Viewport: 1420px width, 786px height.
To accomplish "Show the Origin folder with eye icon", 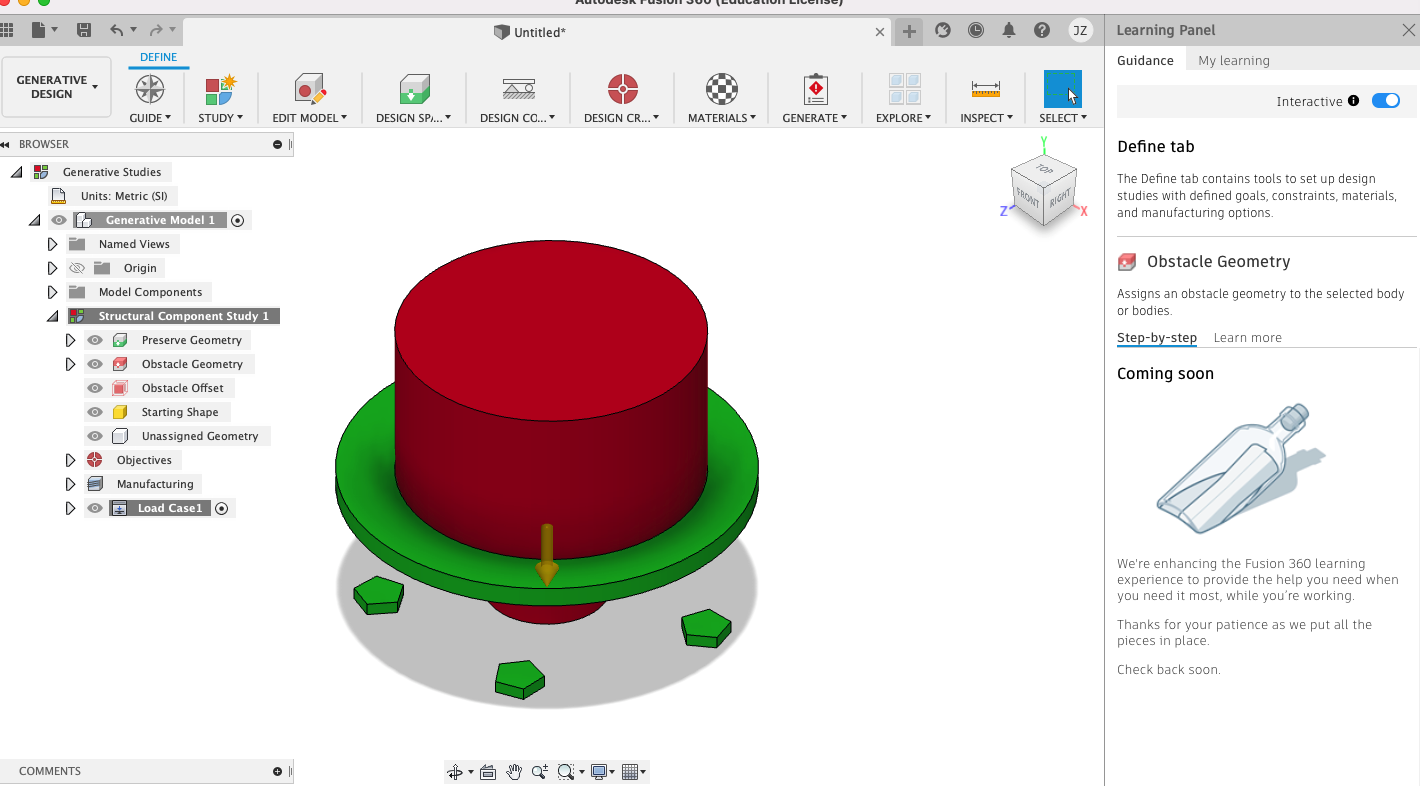I will 77,268.
